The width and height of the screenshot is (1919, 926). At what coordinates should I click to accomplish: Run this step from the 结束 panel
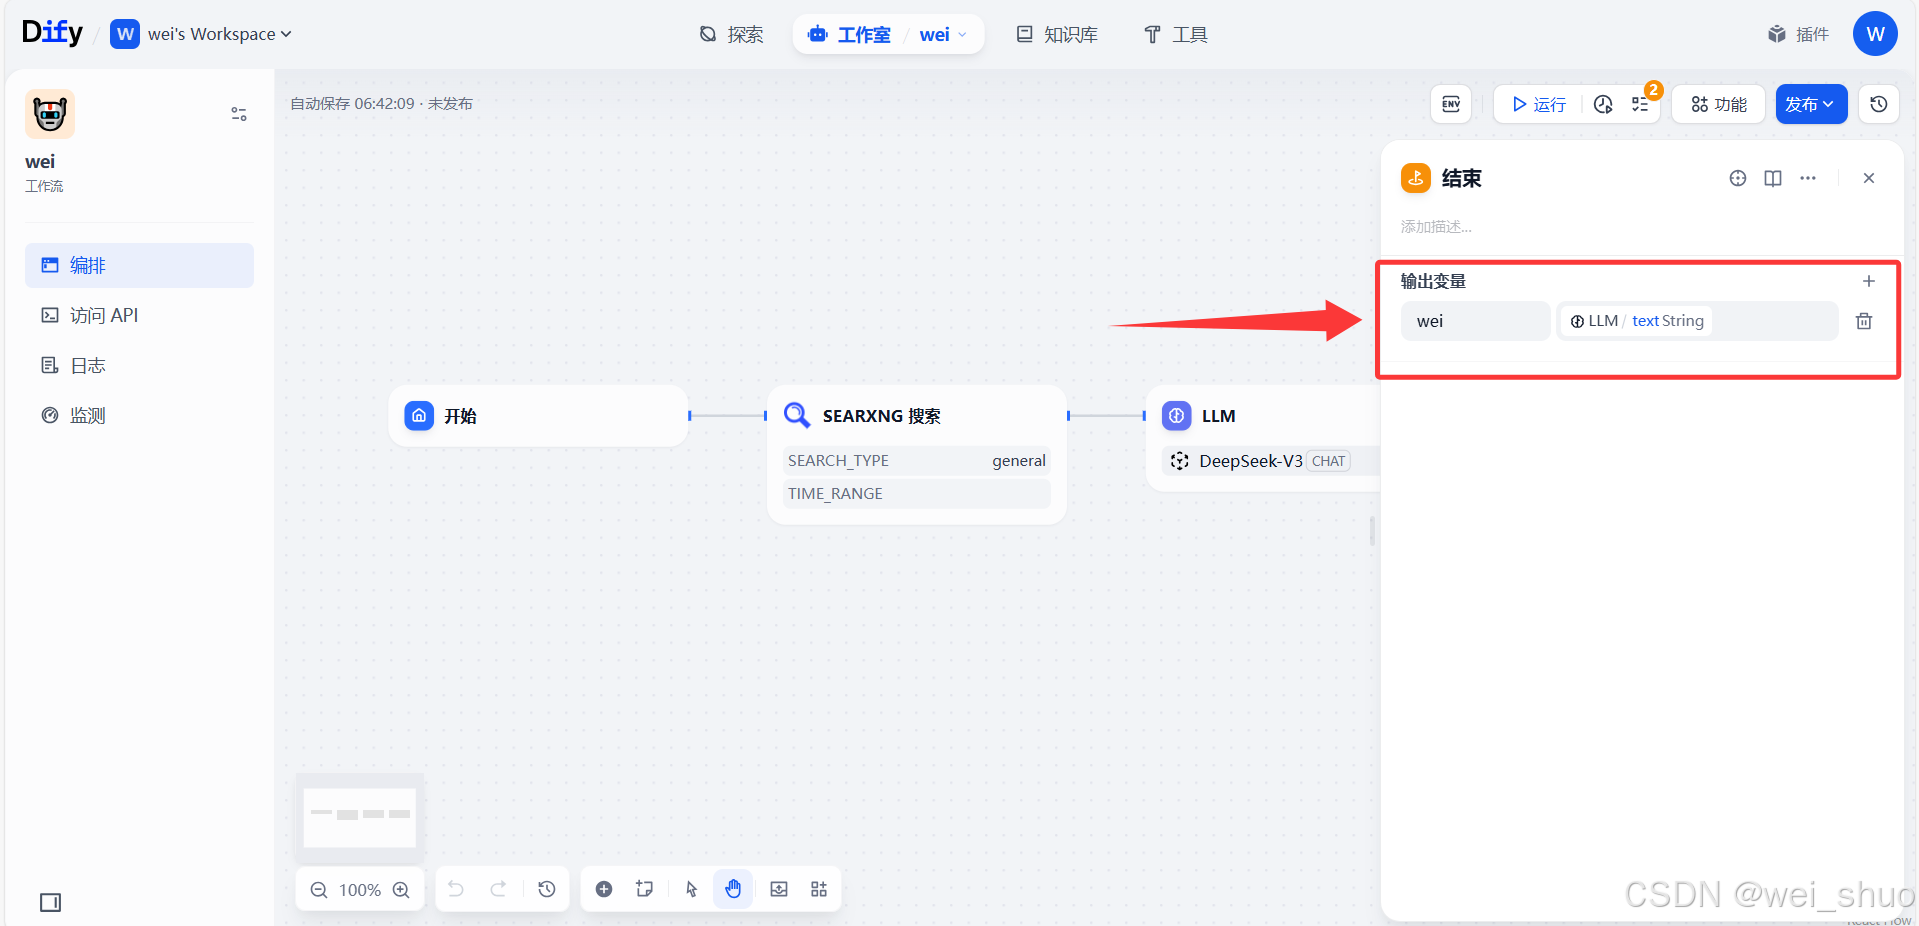coord(1738,178)
